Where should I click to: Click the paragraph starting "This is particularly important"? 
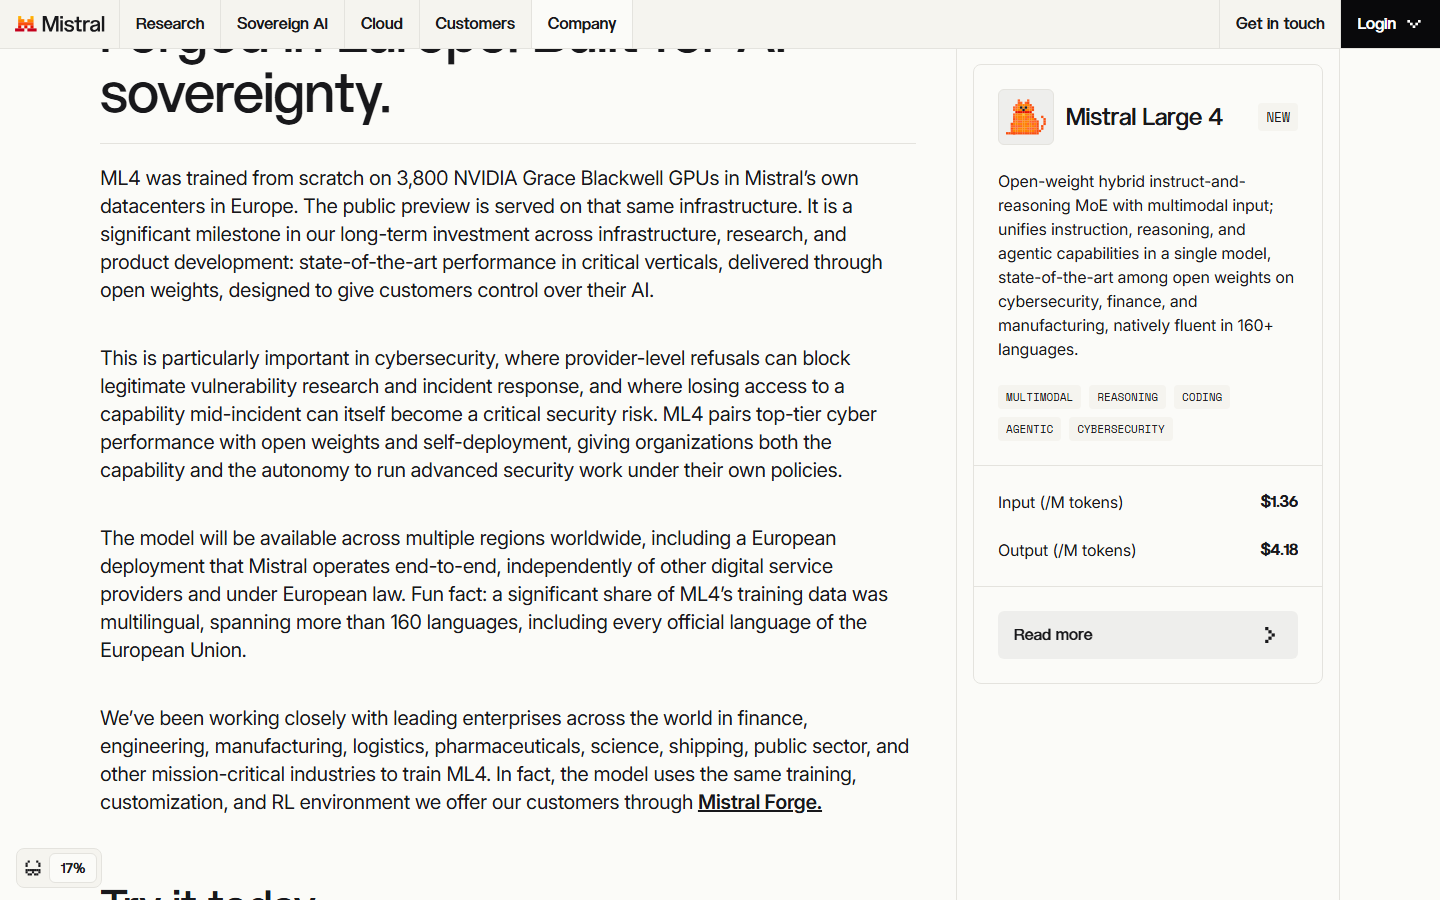(x=508, y=414)
